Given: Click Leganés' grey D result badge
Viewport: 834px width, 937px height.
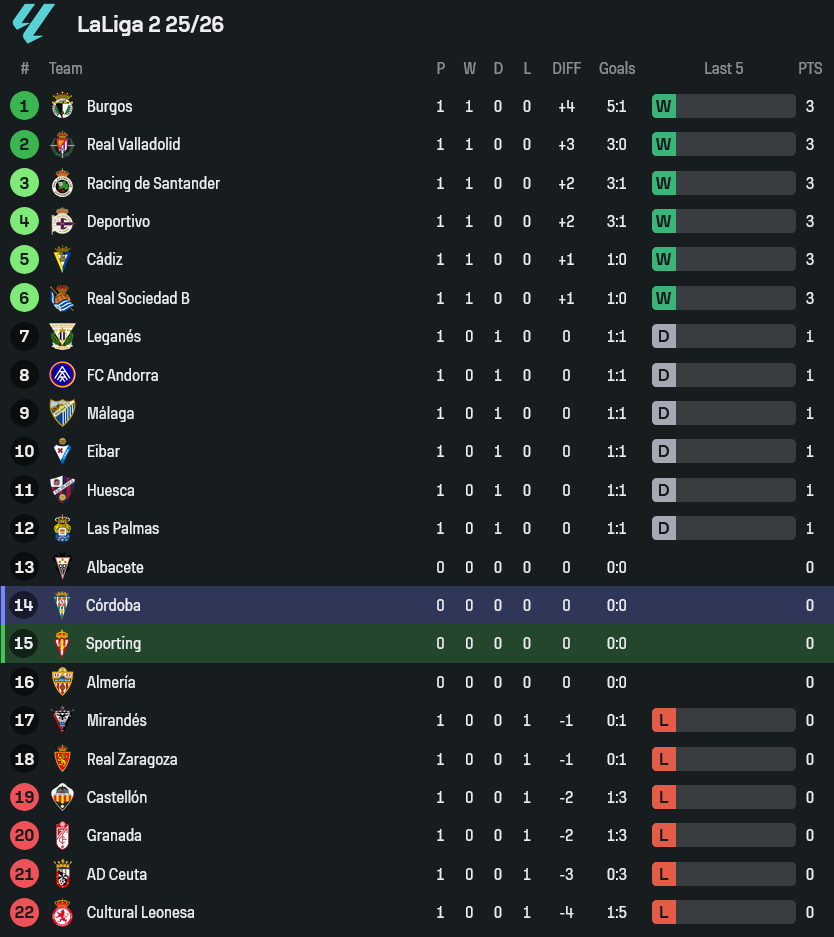Looking at the screenshot, I should 663,337.
